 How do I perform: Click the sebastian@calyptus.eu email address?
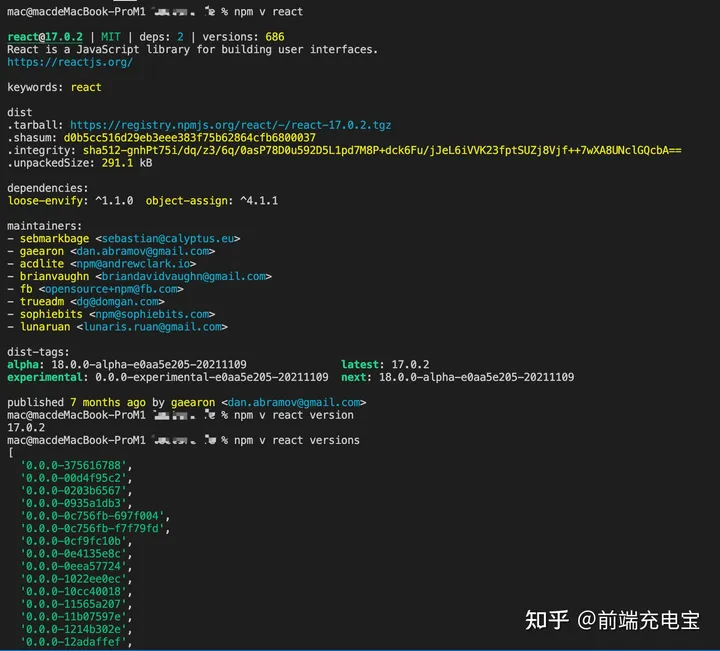tap(168, 239)
